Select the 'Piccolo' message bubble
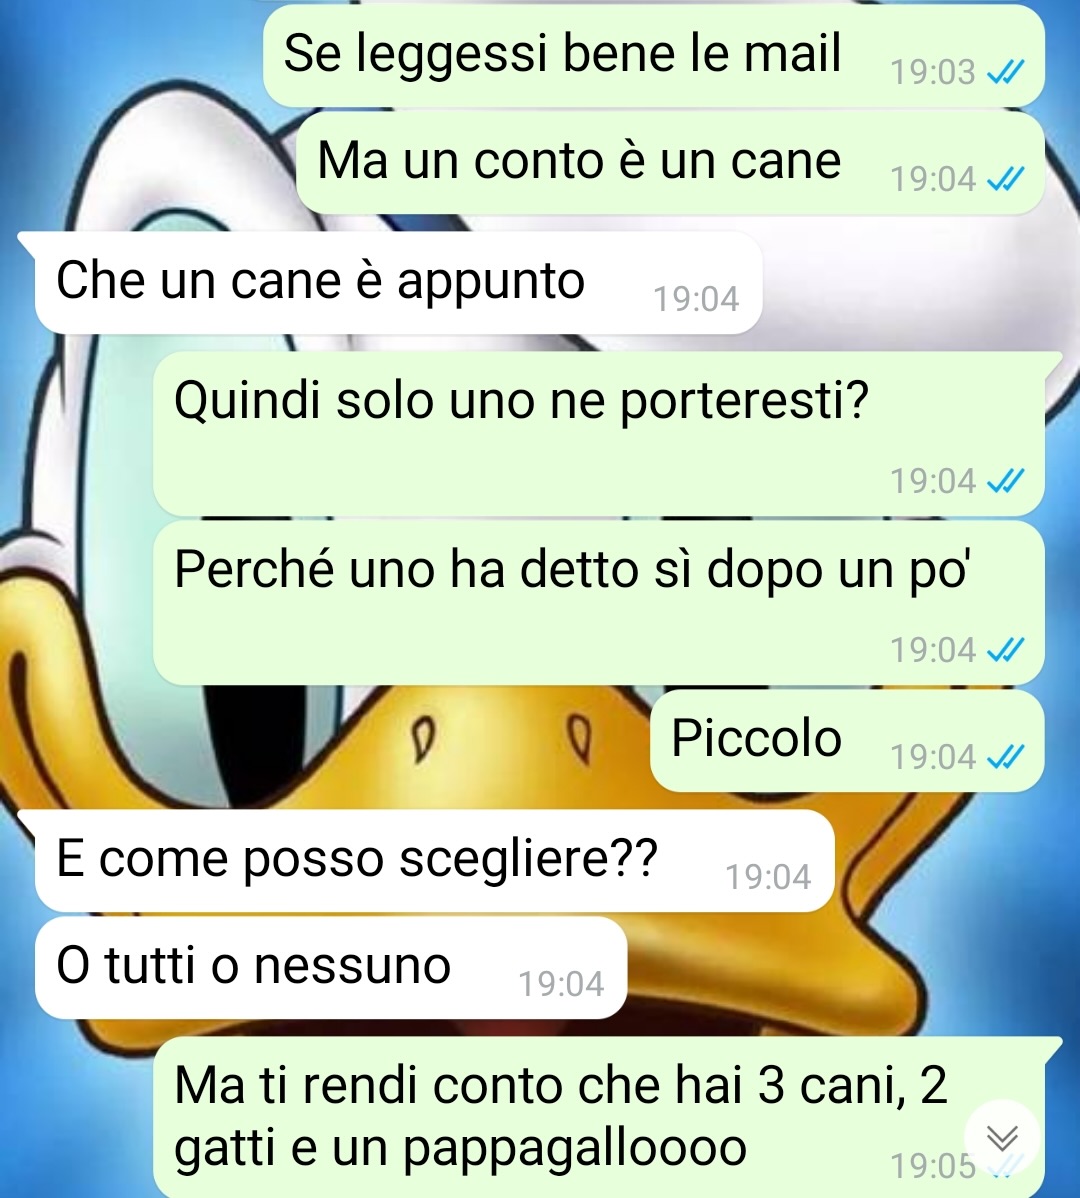 (847, 740)
